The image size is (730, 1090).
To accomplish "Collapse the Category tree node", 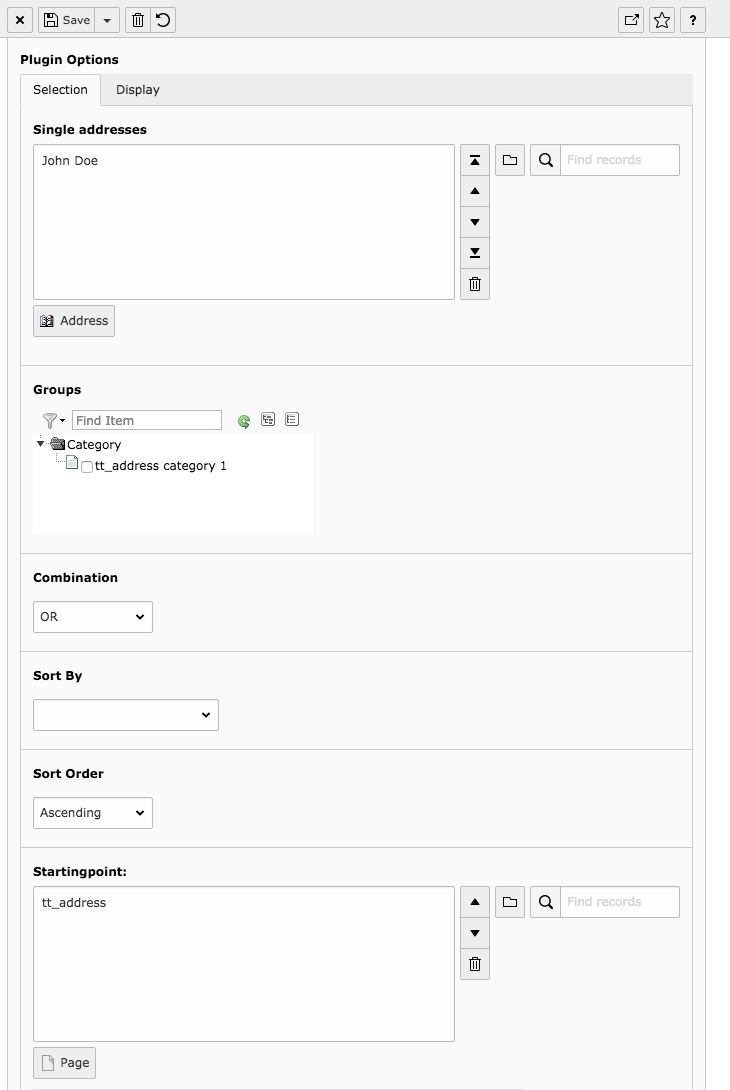I will point(41,444).
